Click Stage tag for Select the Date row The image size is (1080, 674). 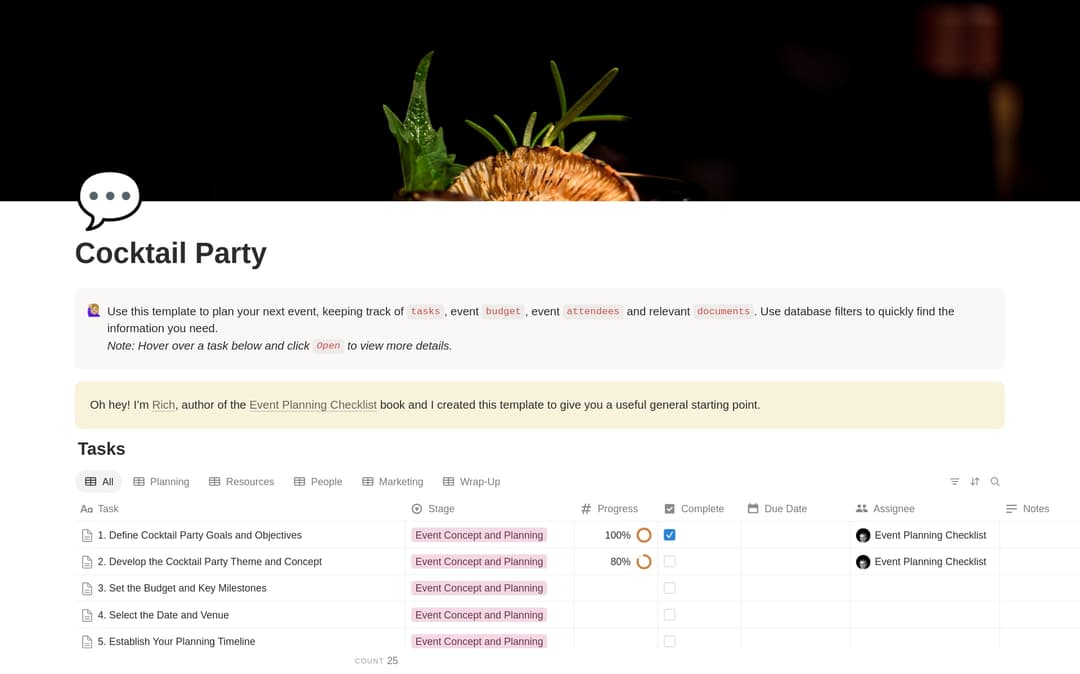tap(479, 615)
